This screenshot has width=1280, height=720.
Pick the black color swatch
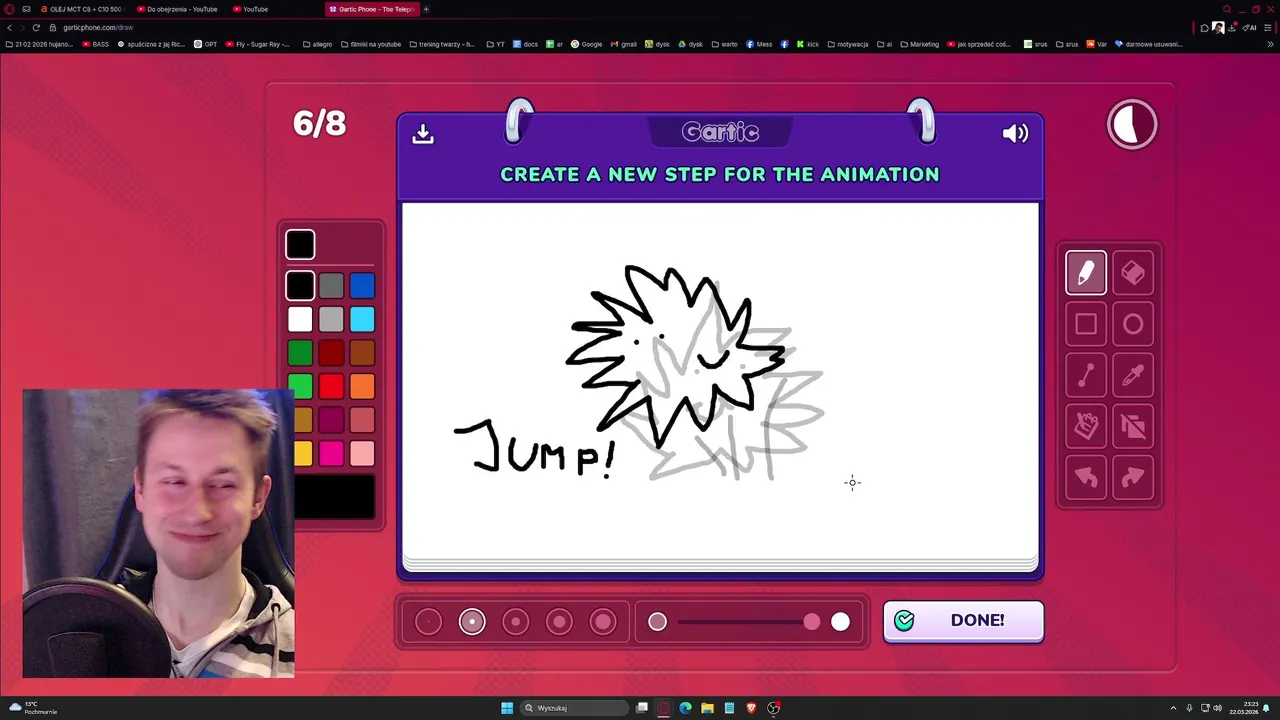(x=300, y=286)
